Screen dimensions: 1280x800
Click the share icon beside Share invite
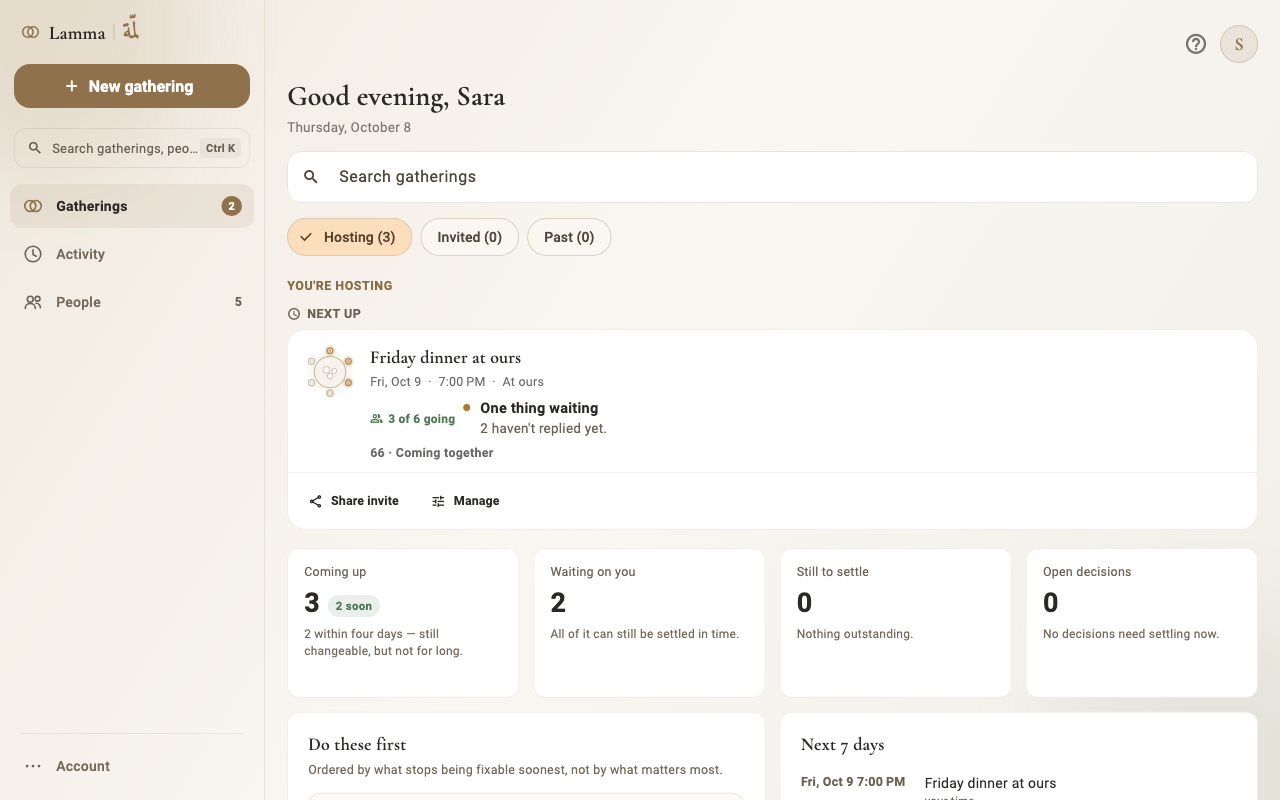[315, 501]
